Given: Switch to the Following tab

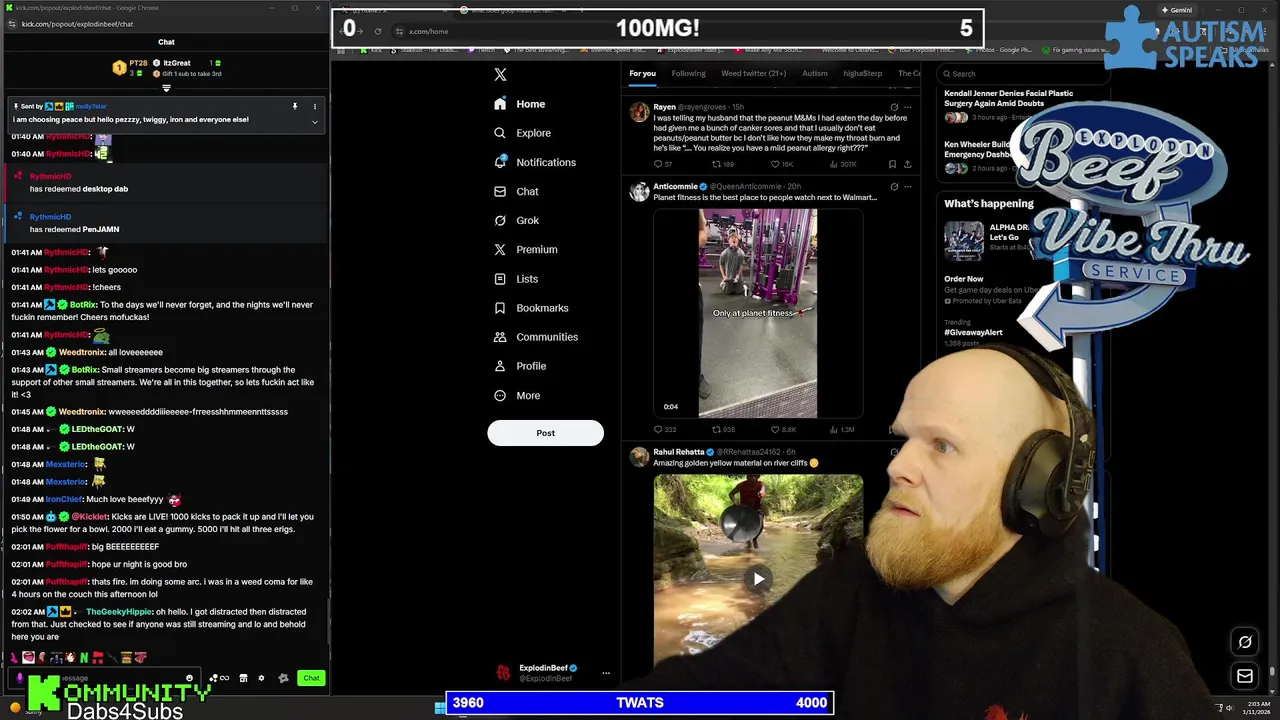Looking at the screenshot, I should [688, 73].
